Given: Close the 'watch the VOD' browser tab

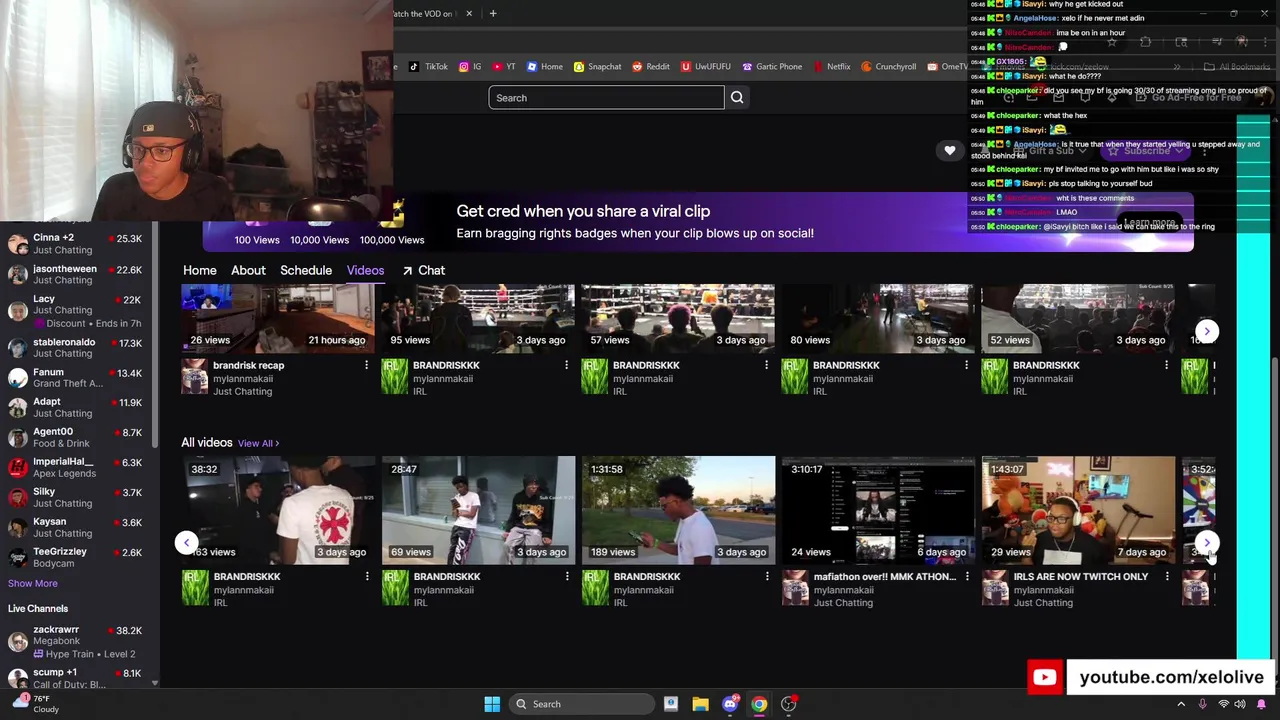Looking at the screenshot, I should pyautogui.click(x=468, y=14).
